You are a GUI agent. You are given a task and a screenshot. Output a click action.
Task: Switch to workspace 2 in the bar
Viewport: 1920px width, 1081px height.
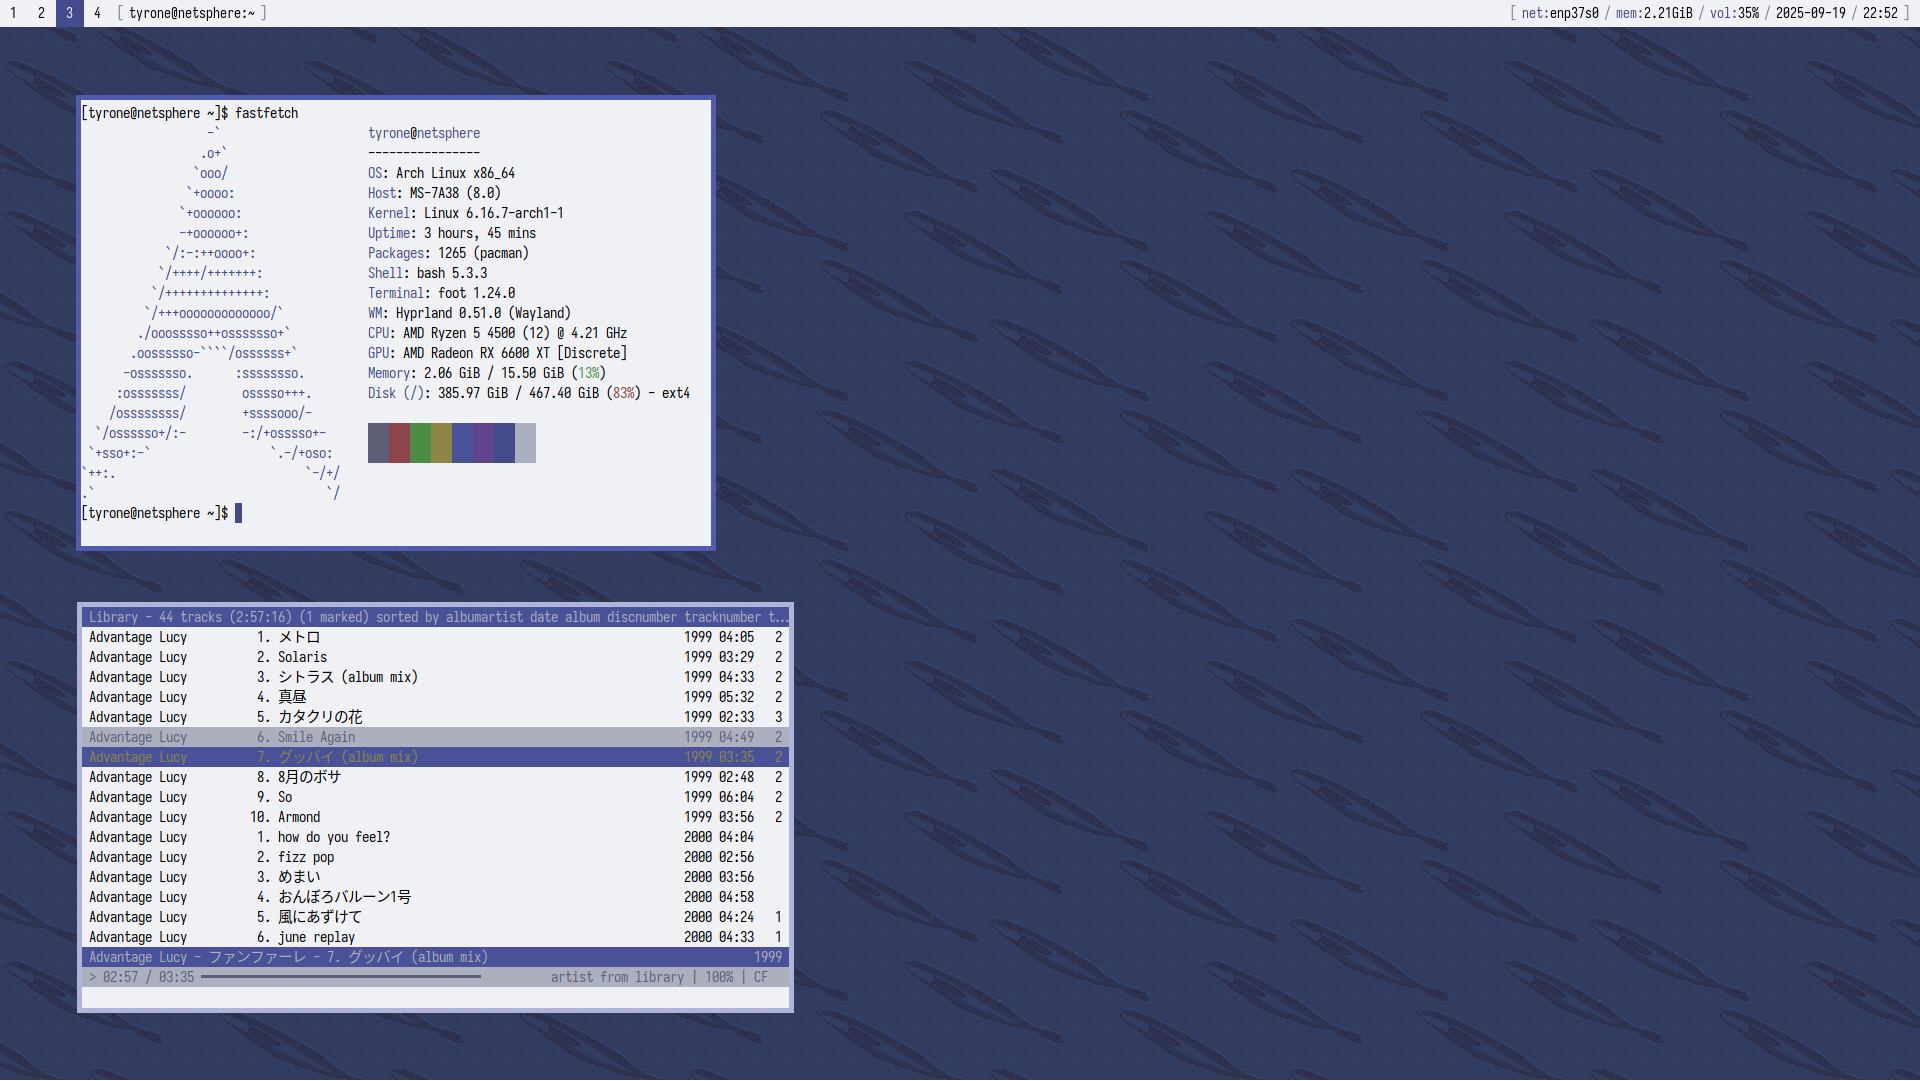(41, 13)
